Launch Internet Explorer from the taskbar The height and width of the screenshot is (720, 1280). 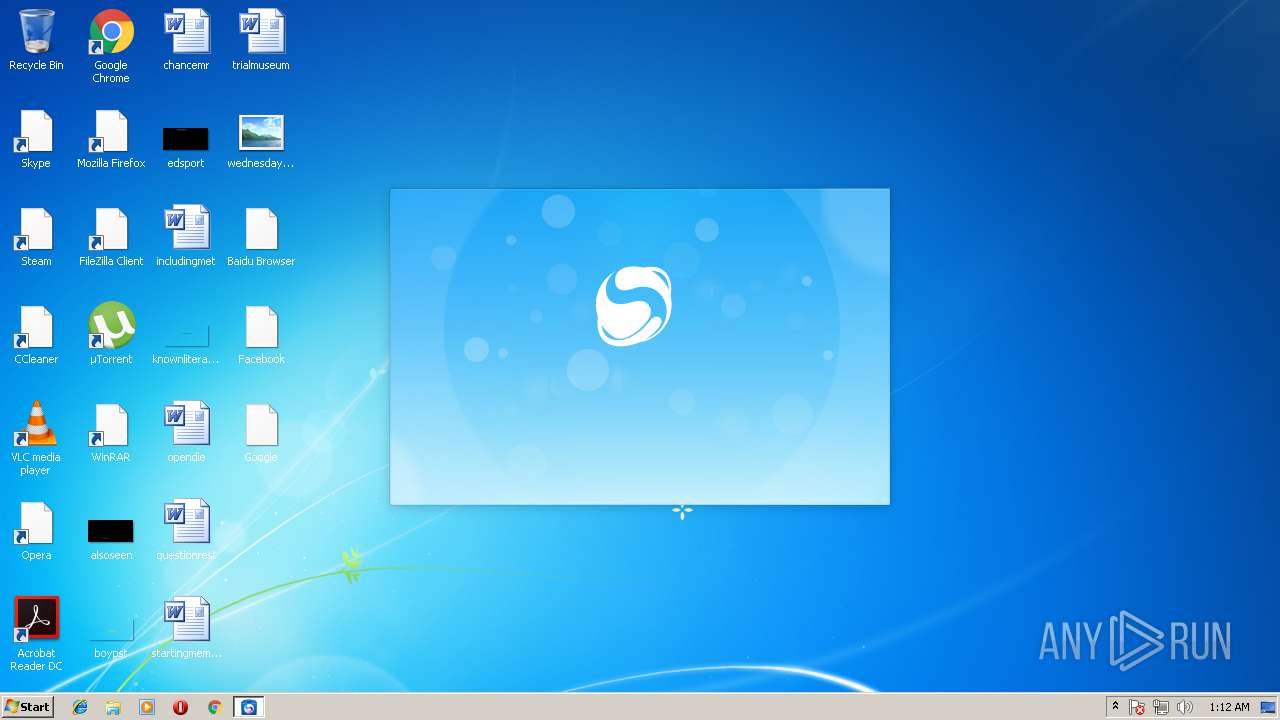point(80,707)
